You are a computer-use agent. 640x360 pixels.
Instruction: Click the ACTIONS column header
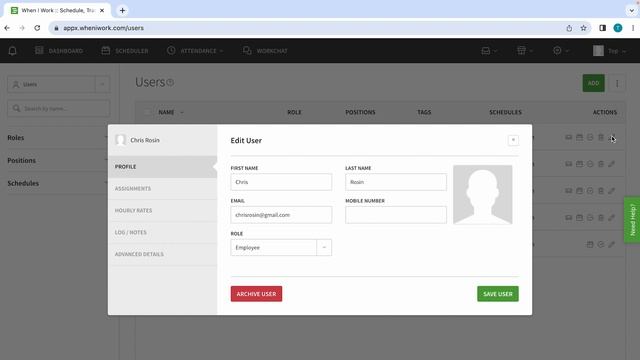[604, 112]
